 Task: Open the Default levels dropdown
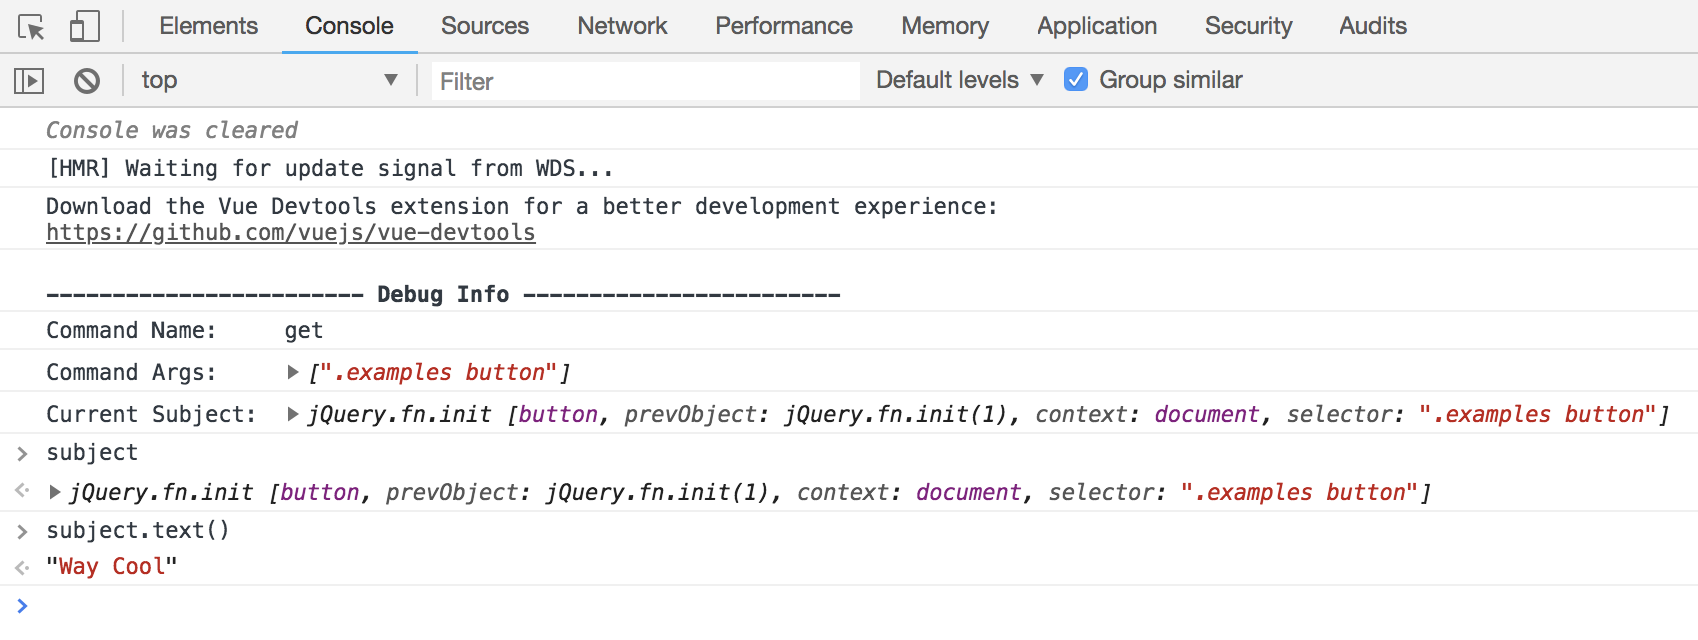959,80
